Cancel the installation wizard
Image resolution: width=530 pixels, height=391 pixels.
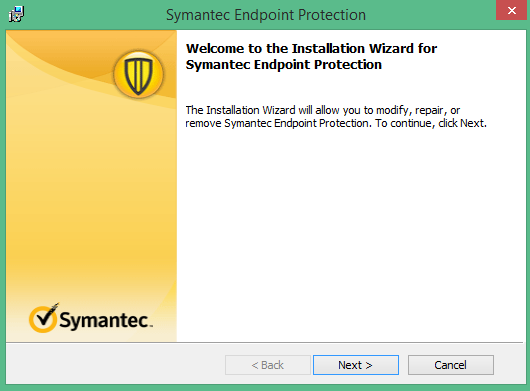pos(451,365)
